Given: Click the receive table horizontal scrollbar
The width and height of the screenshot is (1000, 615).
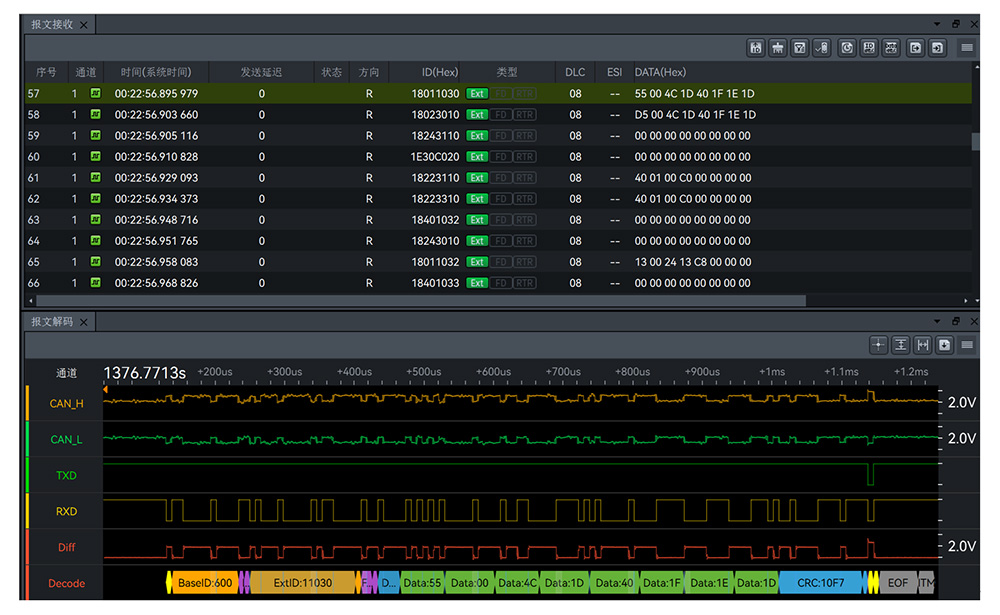Looking at the screenshot, I should 421,300.
